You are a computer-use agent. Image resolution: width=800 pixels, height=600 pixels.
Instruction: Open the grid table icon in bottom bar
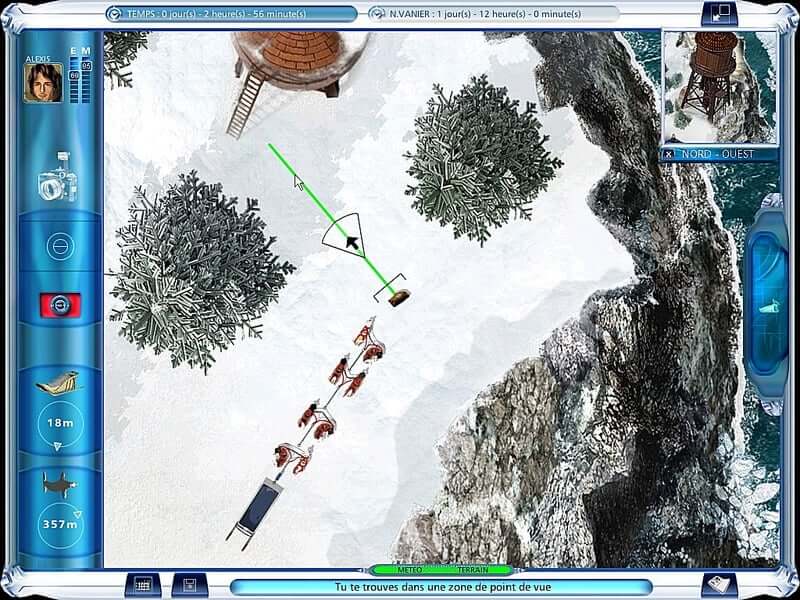click(x=143, y=585)
